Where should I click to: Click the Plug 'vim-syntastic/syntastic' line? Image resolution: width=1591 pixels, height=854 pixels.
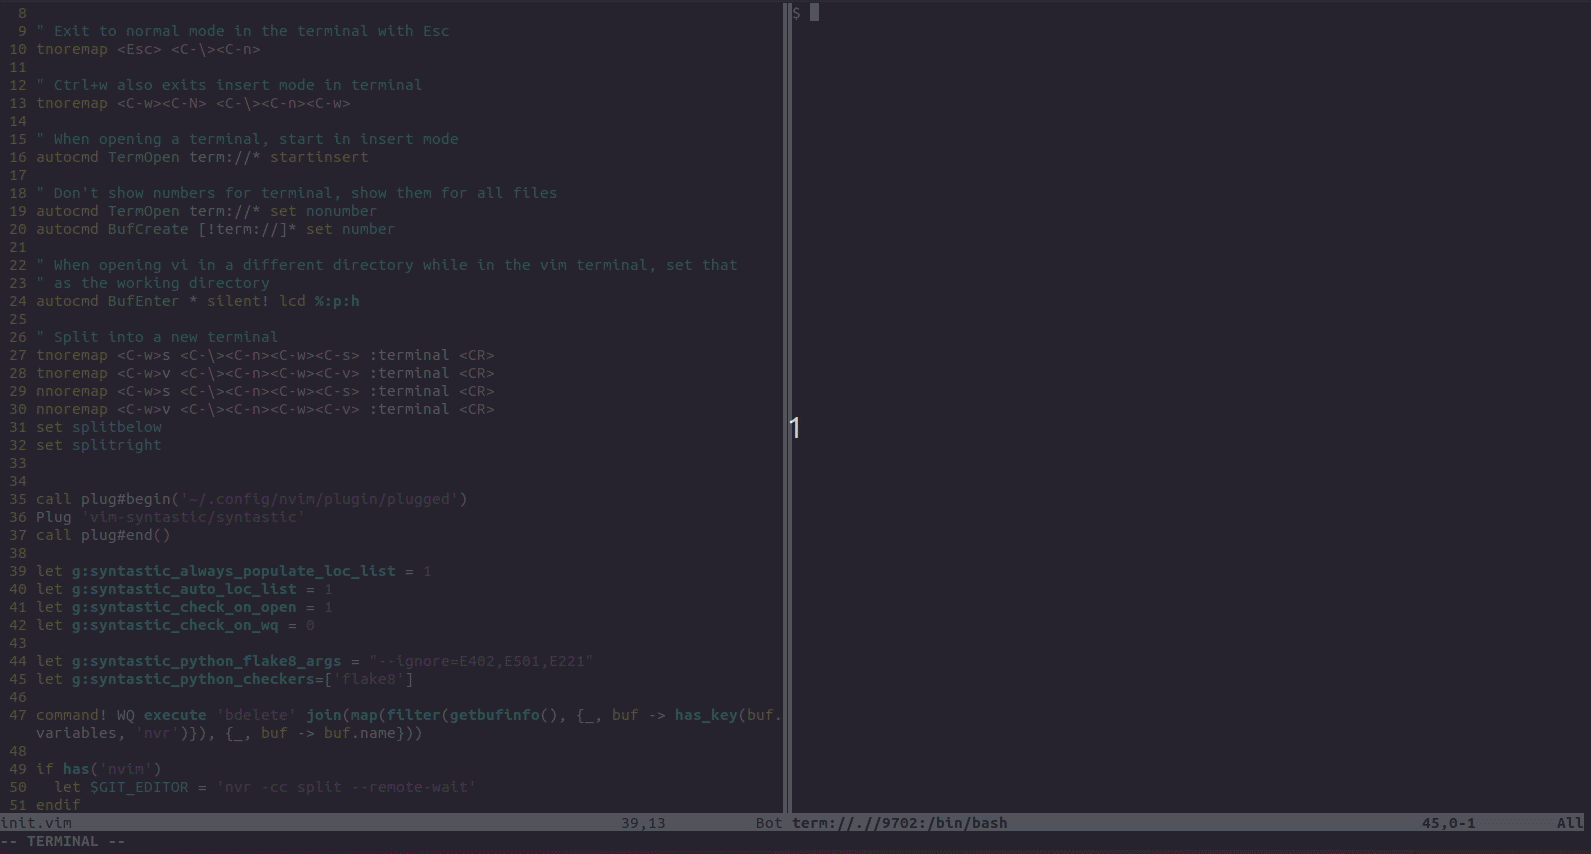(171, 517)
